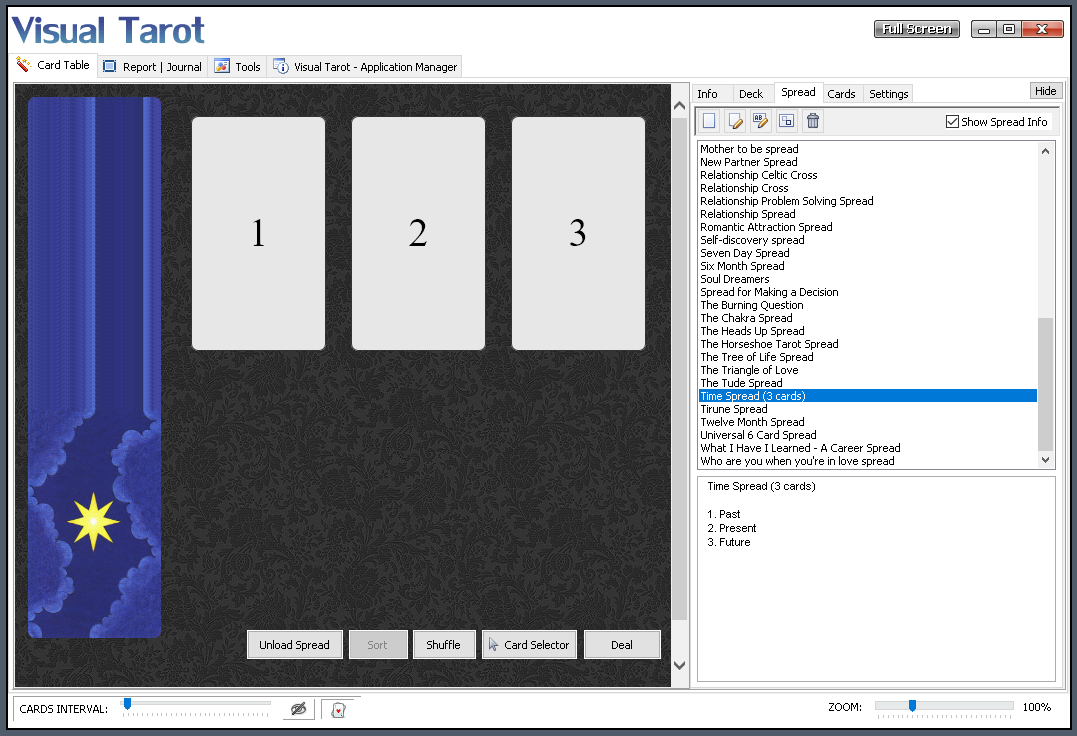
Task: Click the blue tarot deck stack
Action: point(95,367)
